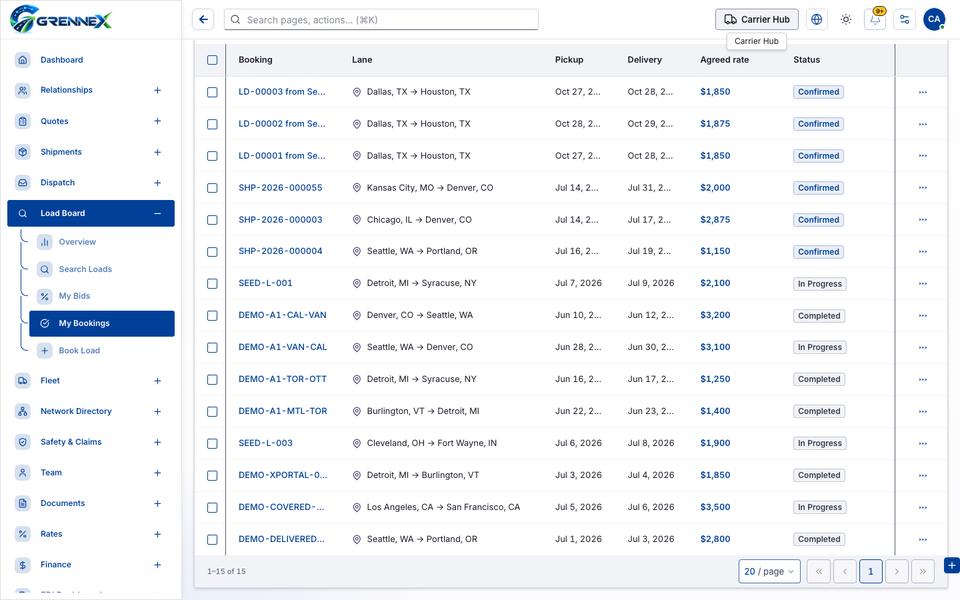960x600 pixels.
Task: Open the 20 / page dropdown
Action: coord(769,571)
